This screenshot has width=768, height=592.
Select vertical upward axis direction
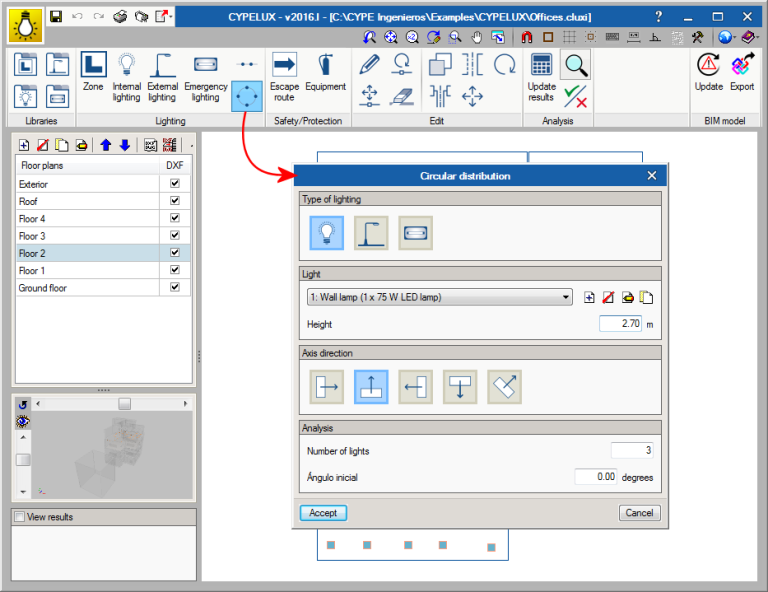pos(371,387)
